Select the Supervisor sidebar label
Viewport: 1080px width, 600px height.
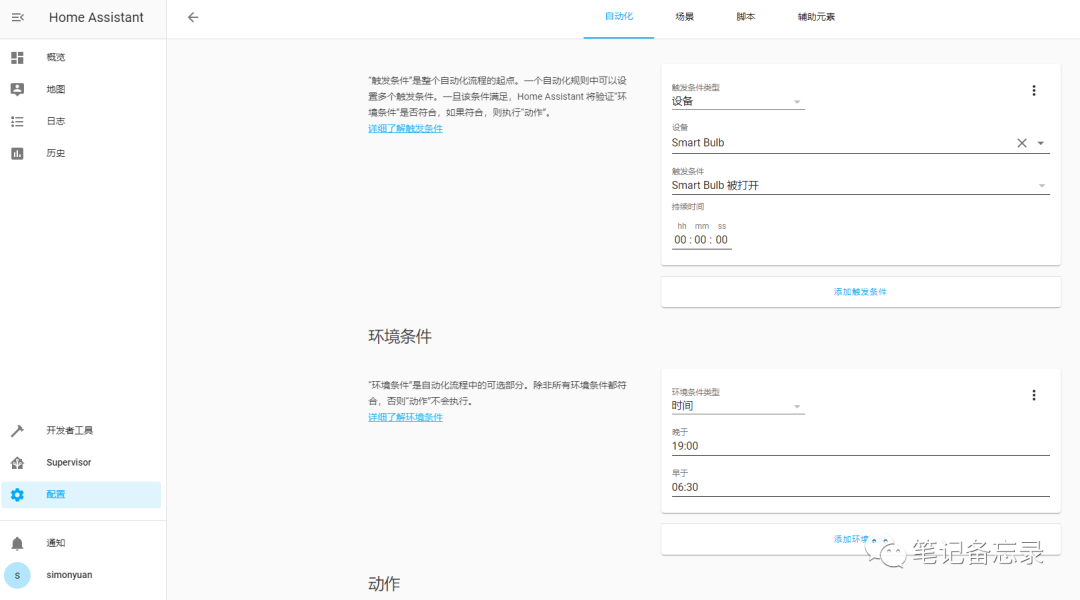pyautogui.click(x=68, y=462)
